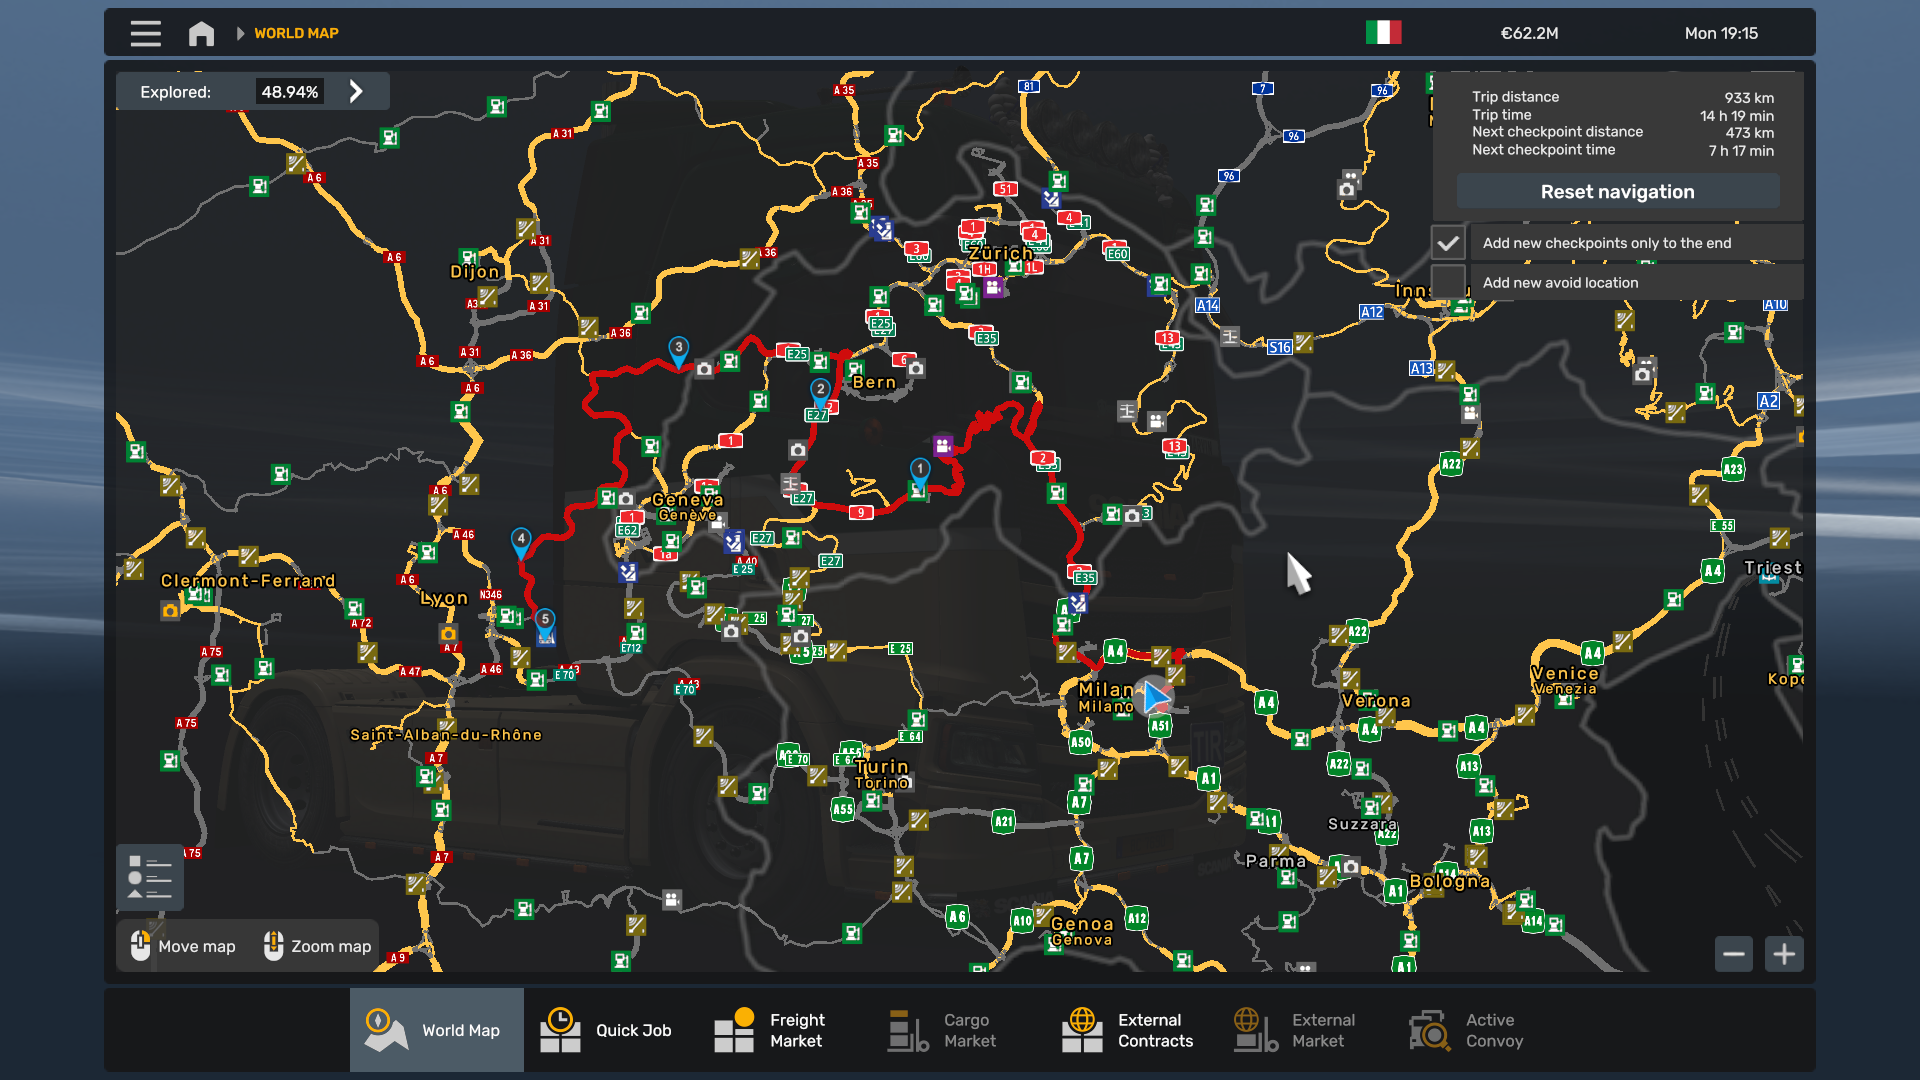The width and height of the screenshot is (1920, 1080).
Task: Click the A23 highway shield northeast
Action: 1733,469
